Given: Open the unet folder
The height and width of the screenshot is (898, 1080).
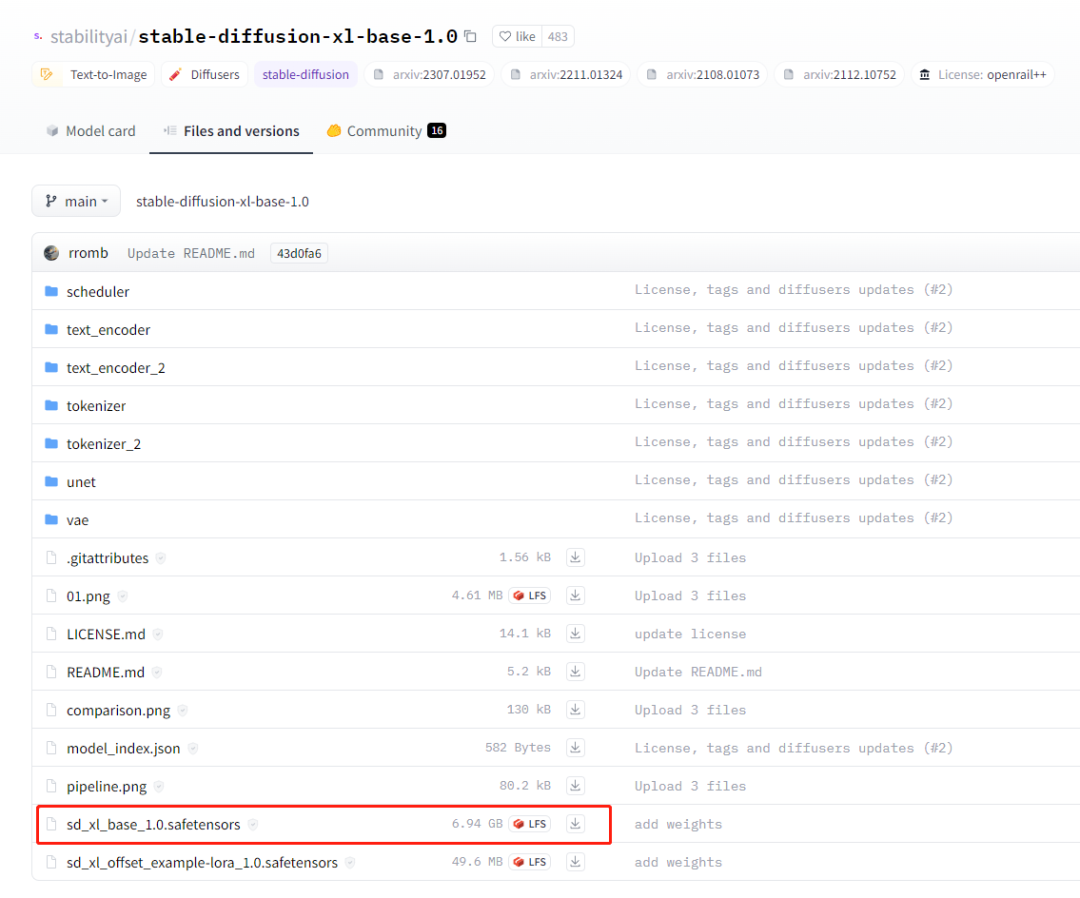Looking at the screenshot, I should pos(81,482).
